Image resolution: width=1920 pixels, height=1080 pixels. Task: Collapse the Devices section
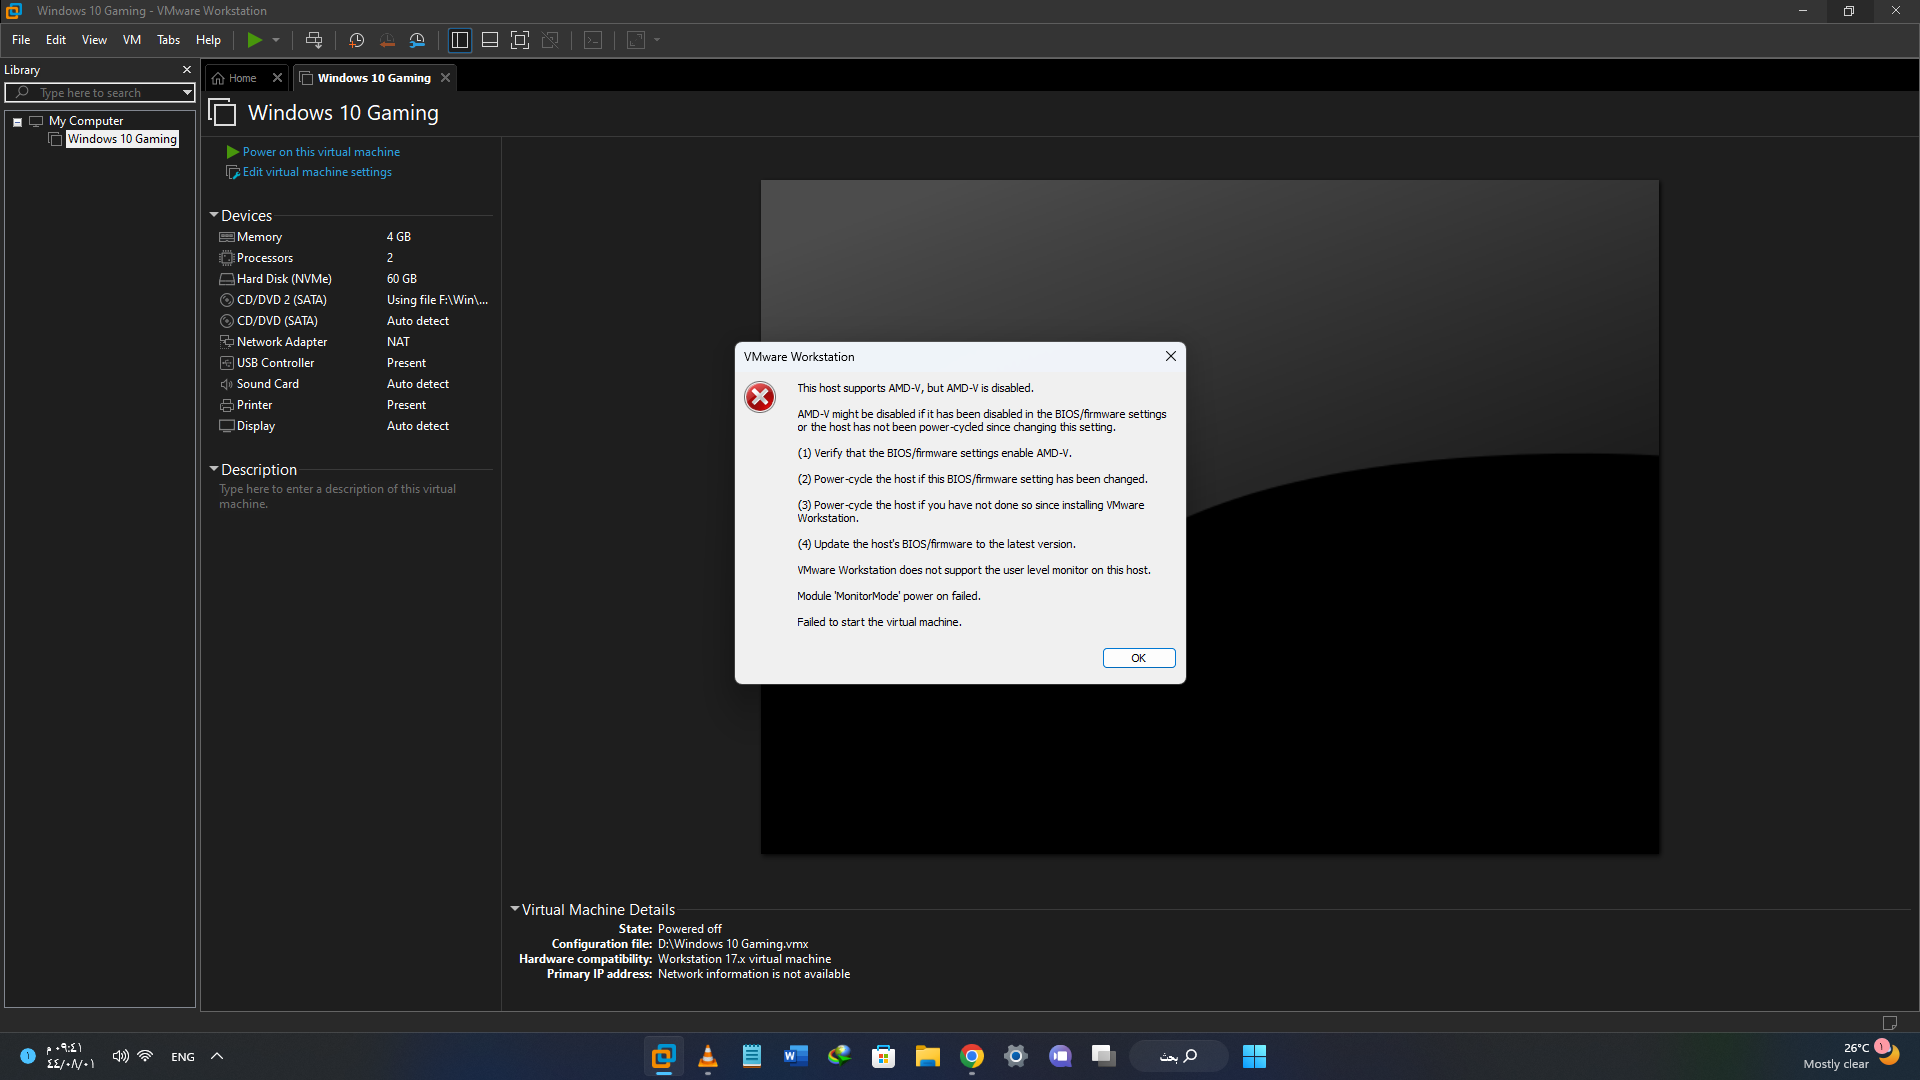(x=214, y=215)
